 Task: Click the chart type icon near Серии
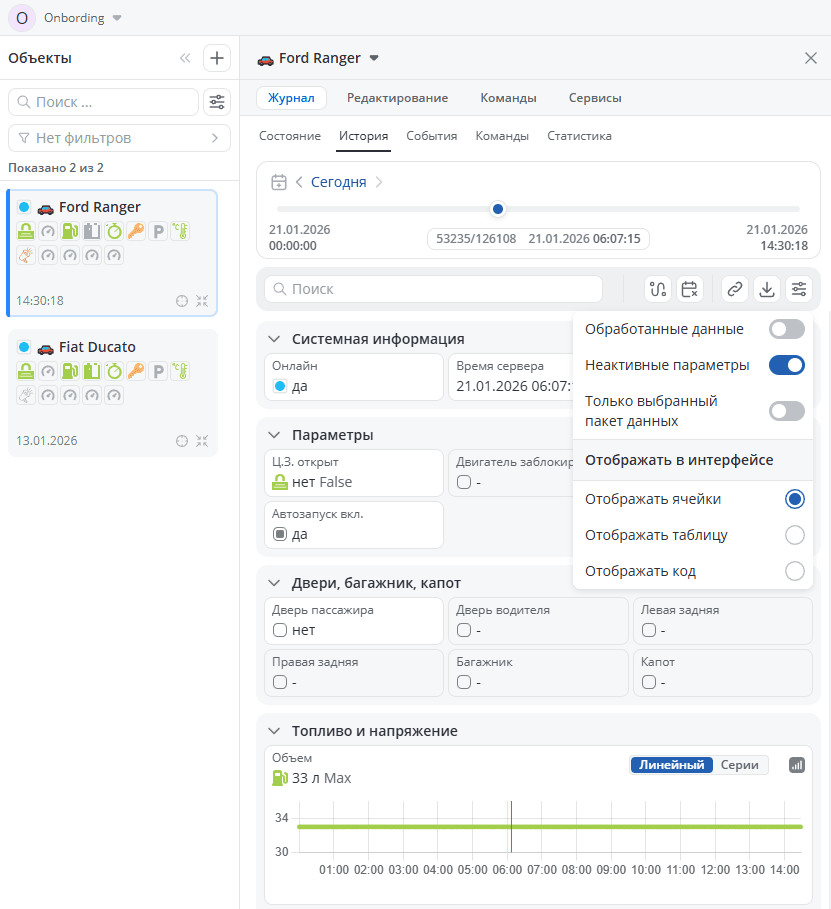[797, 765]
